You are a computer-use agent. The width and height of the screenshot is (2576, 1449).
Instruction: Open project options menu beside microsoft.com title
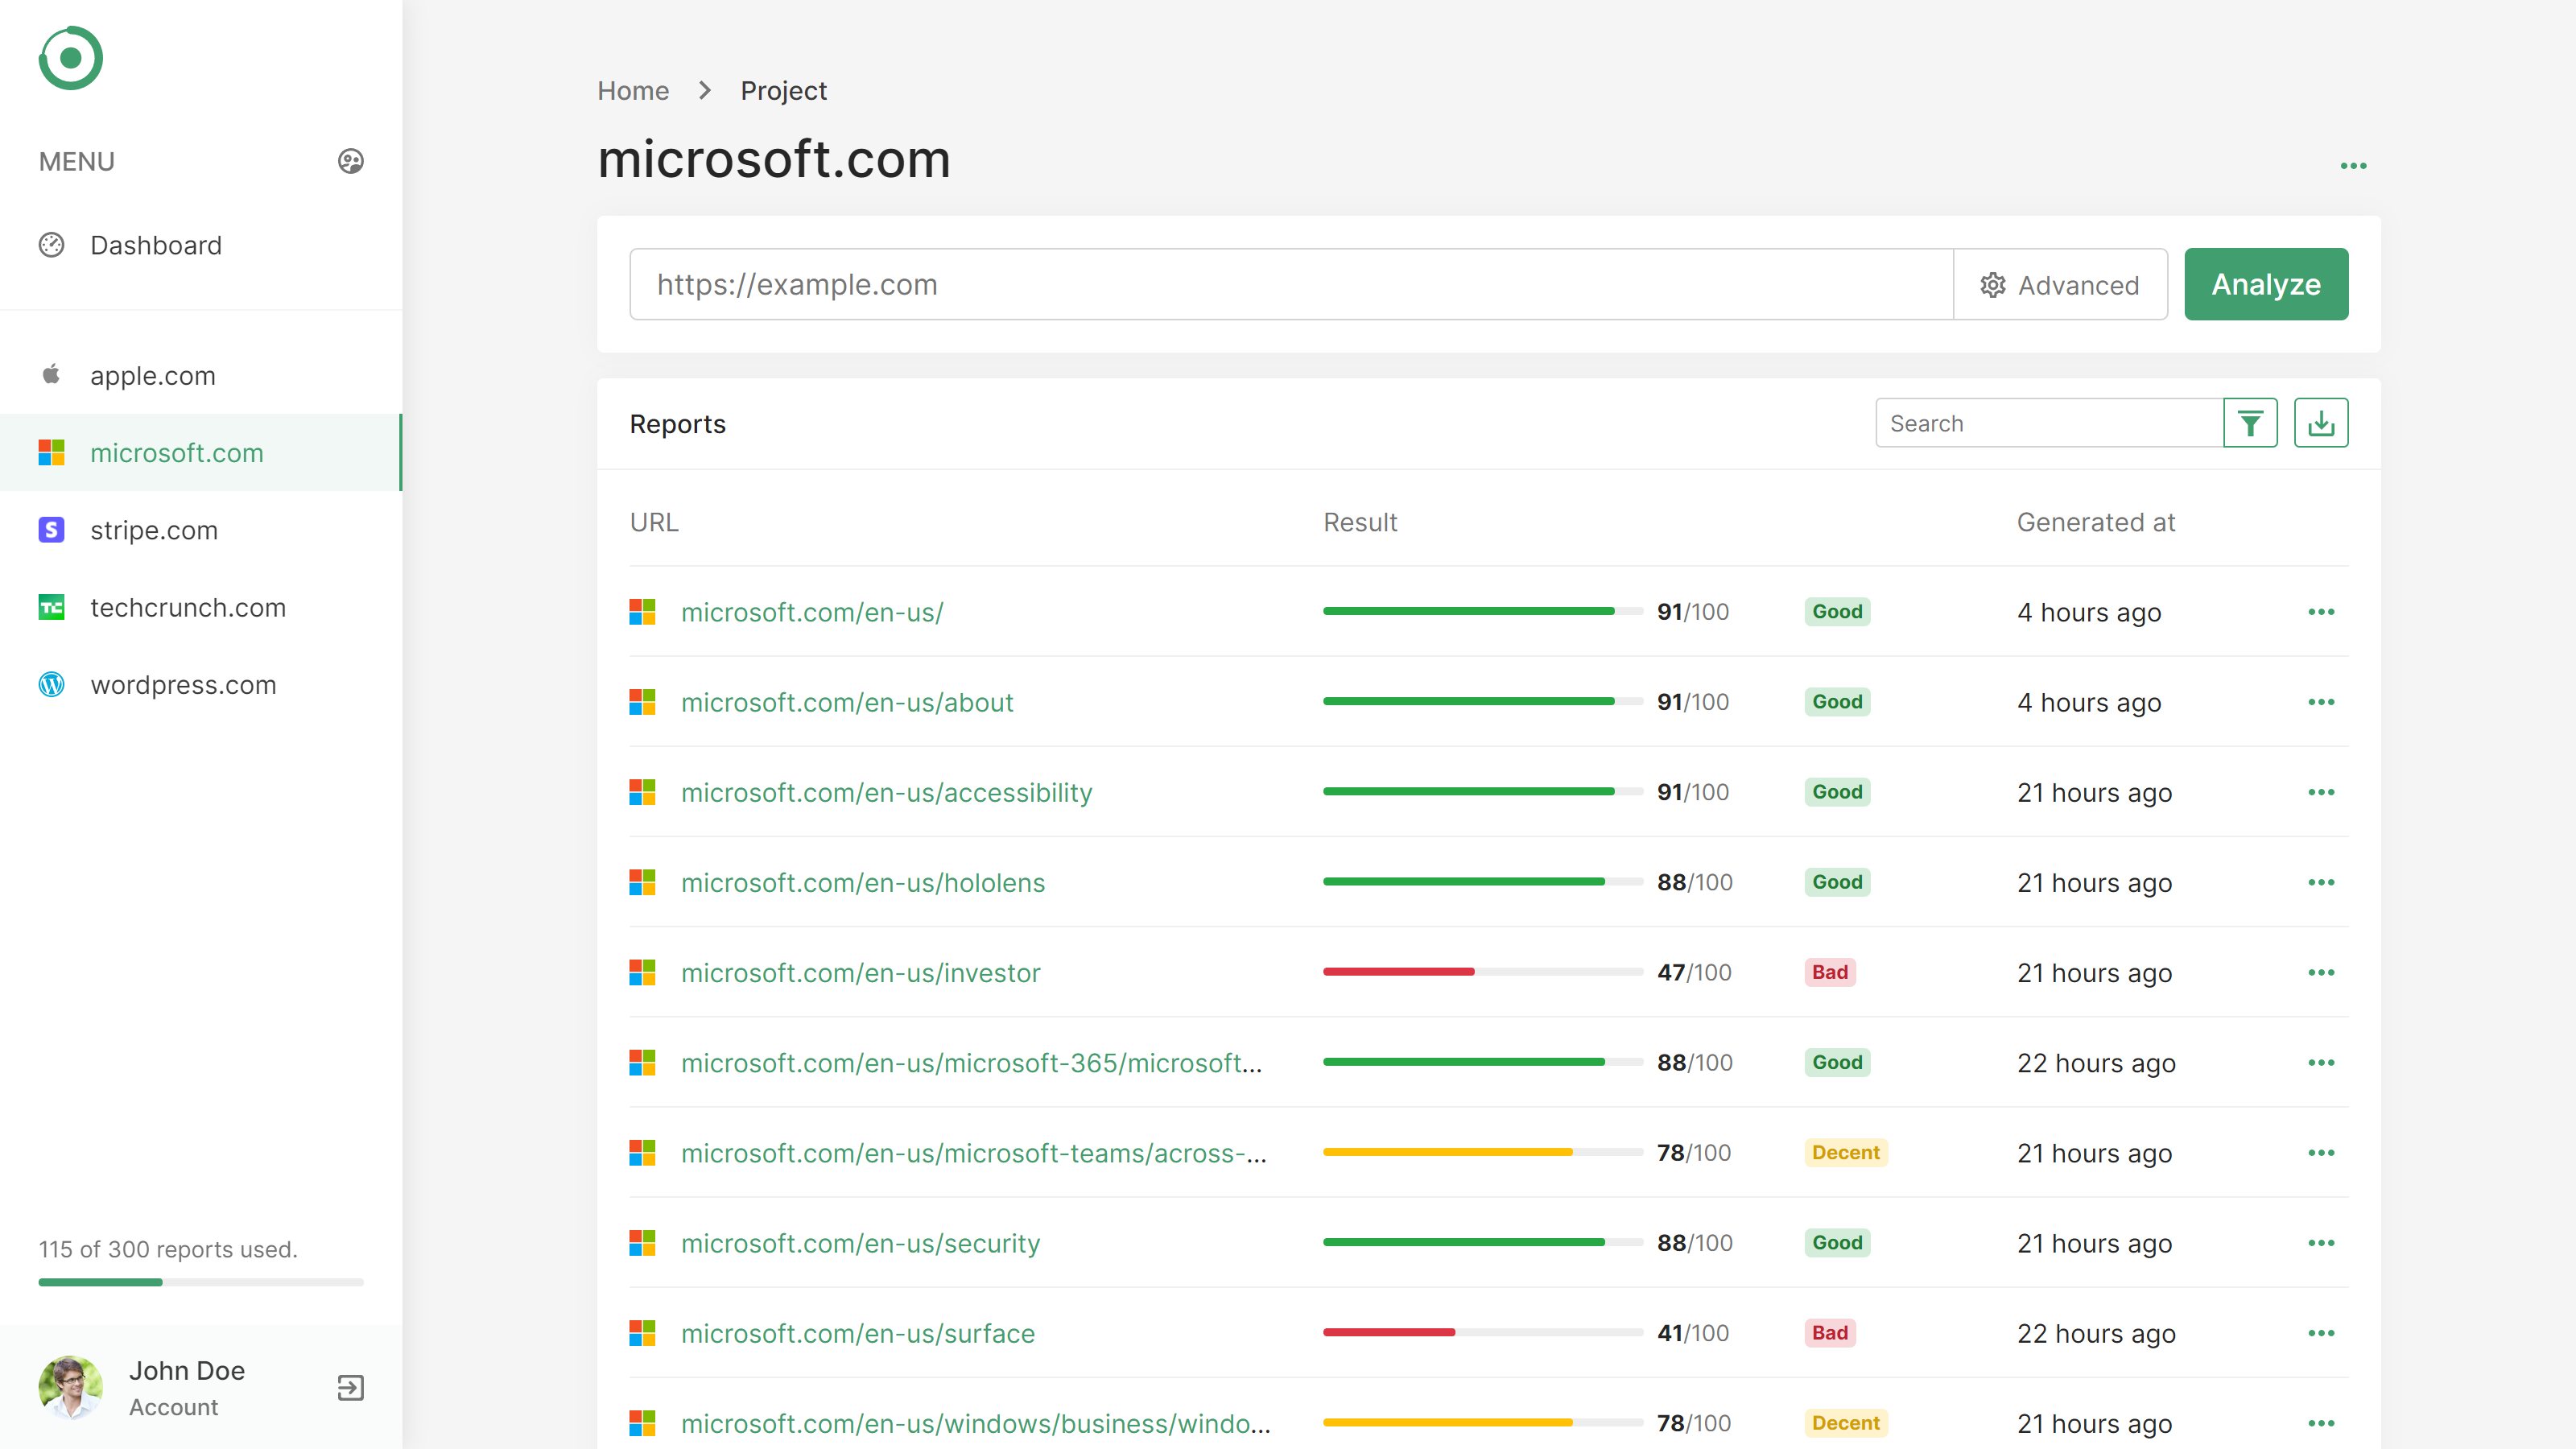(2353, 166)
